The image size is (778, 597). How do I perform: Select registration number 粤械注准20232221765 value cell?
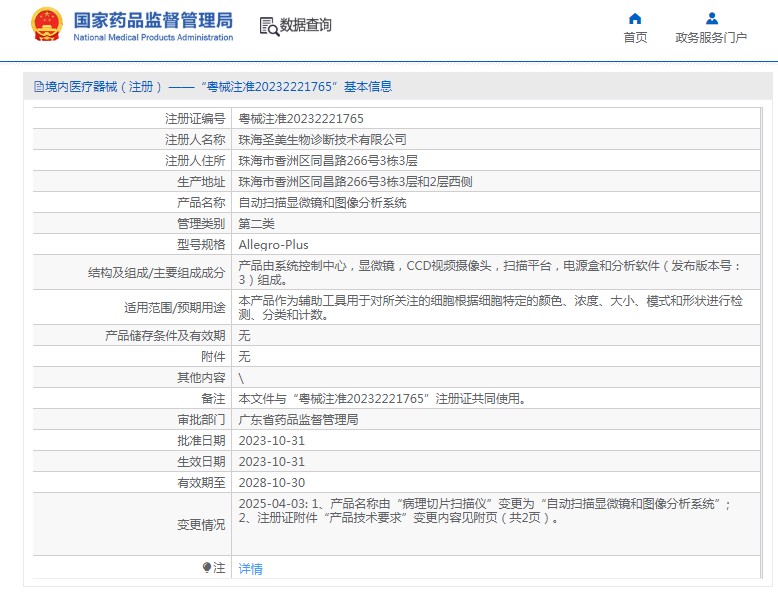click(301, 119)
